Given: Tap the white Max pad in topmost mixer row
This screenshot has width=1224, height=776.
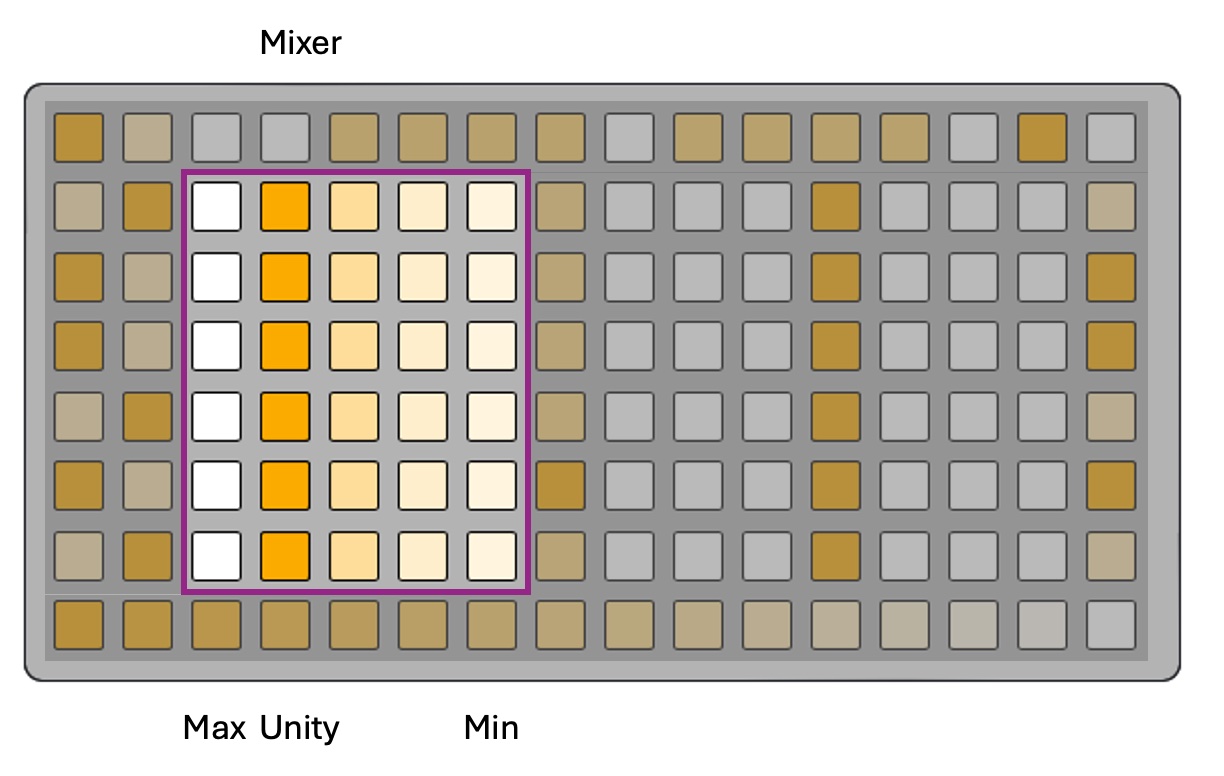Looking at the screenshot, I should click(217, 207).
